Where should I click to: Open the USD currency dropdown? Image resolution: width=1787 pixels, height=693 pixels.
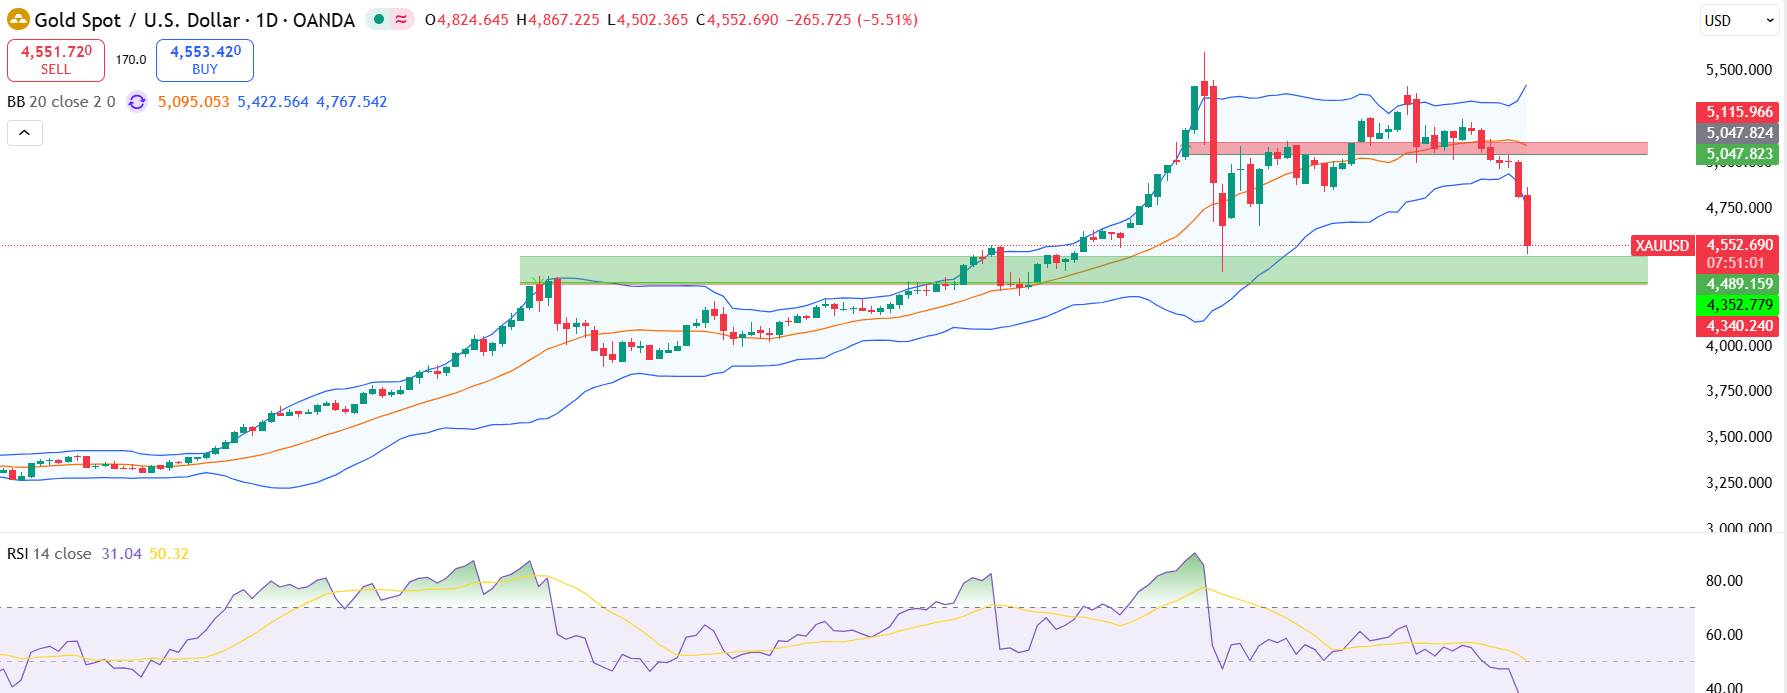pos(1738,20)
